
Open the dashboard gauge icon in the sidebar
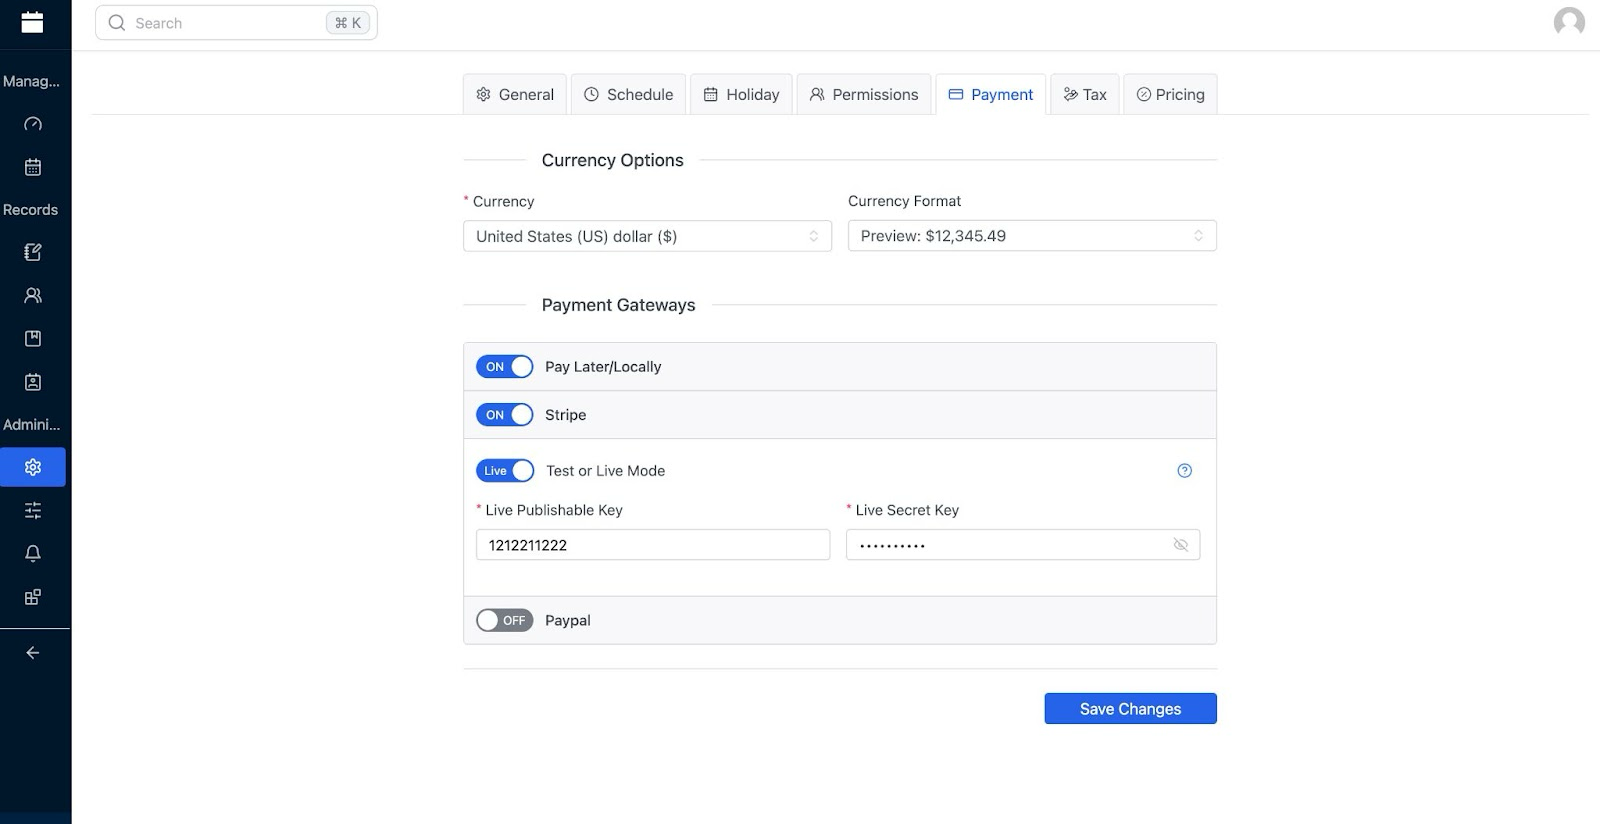(33, 124)
